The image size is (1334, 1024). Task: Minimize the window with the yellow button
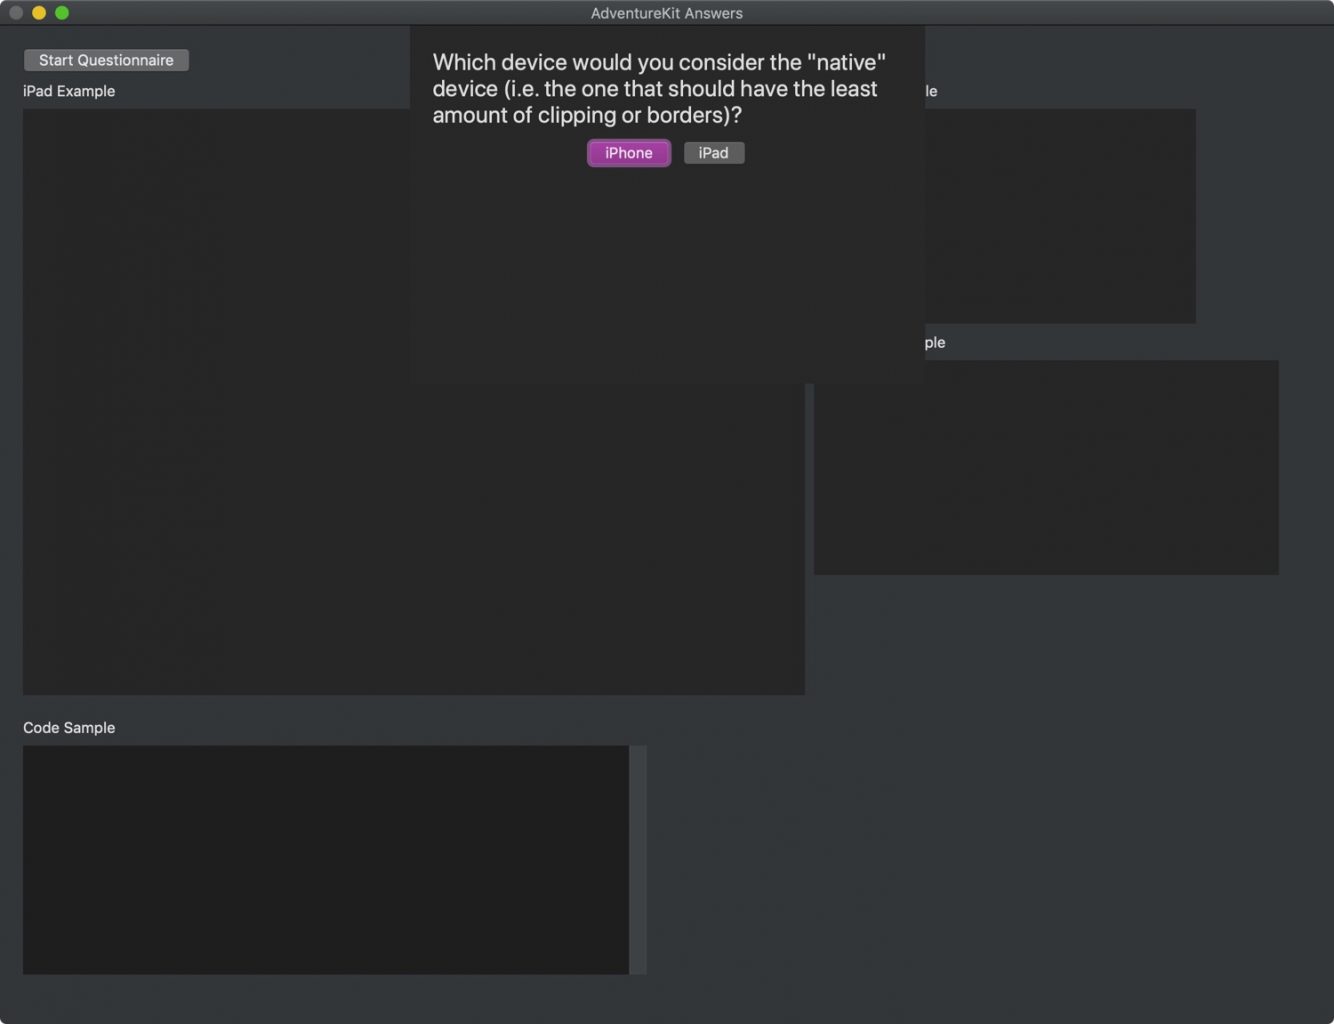39,13
